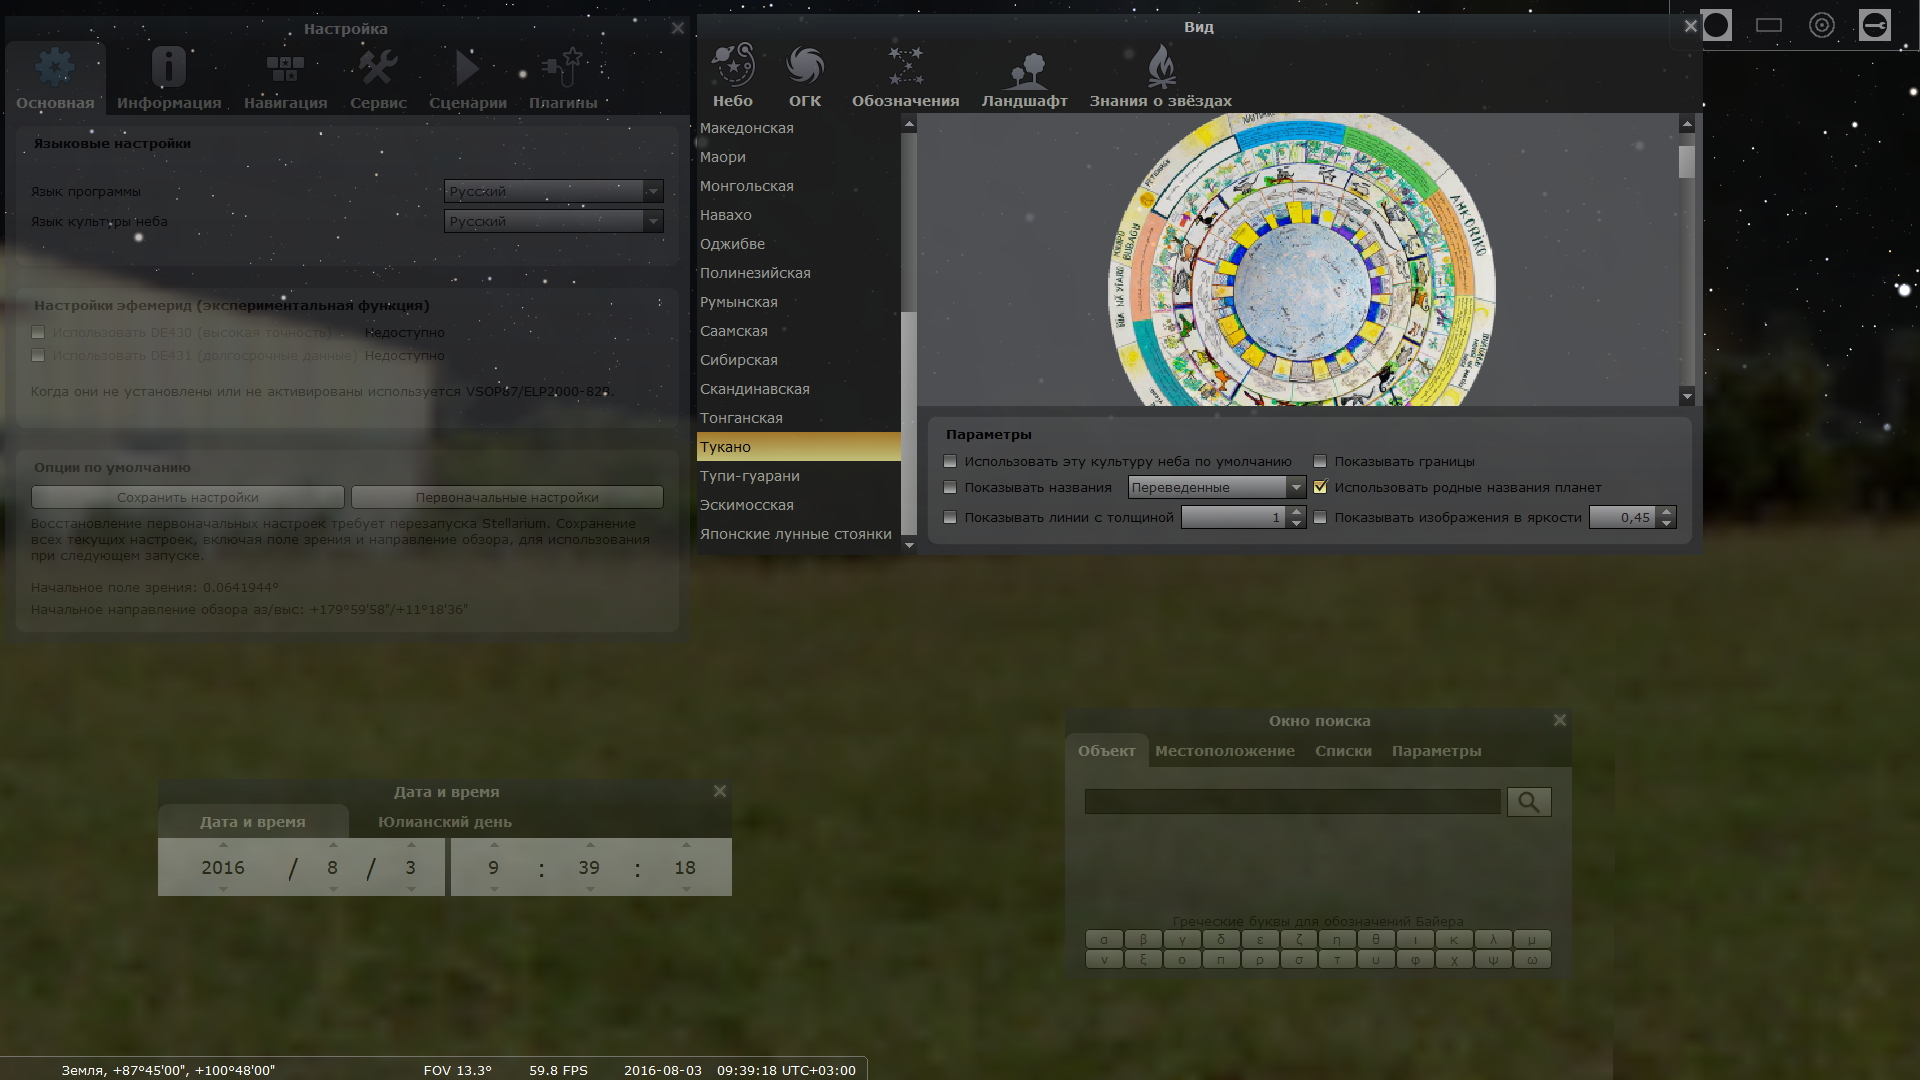Open the Навигация tab in settings
Viewport: 1920px width, 1080px height.
coord(285,78)
